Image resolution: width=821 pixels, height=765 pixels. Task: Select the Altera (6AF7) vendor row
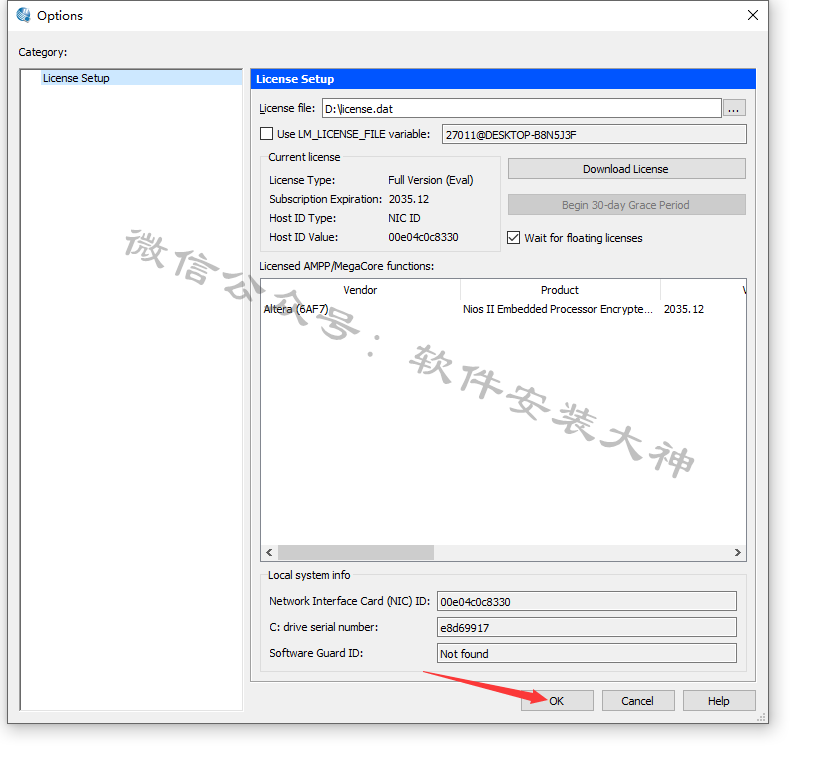coord(296,309)
